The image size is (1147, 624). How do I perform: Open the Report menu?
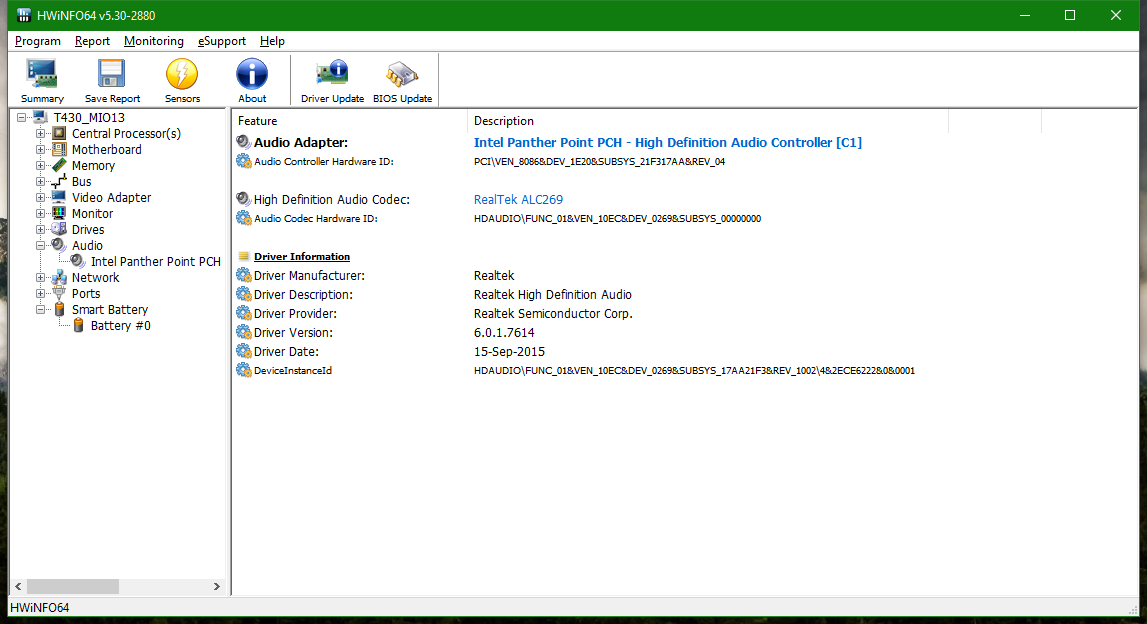(92, 41)
